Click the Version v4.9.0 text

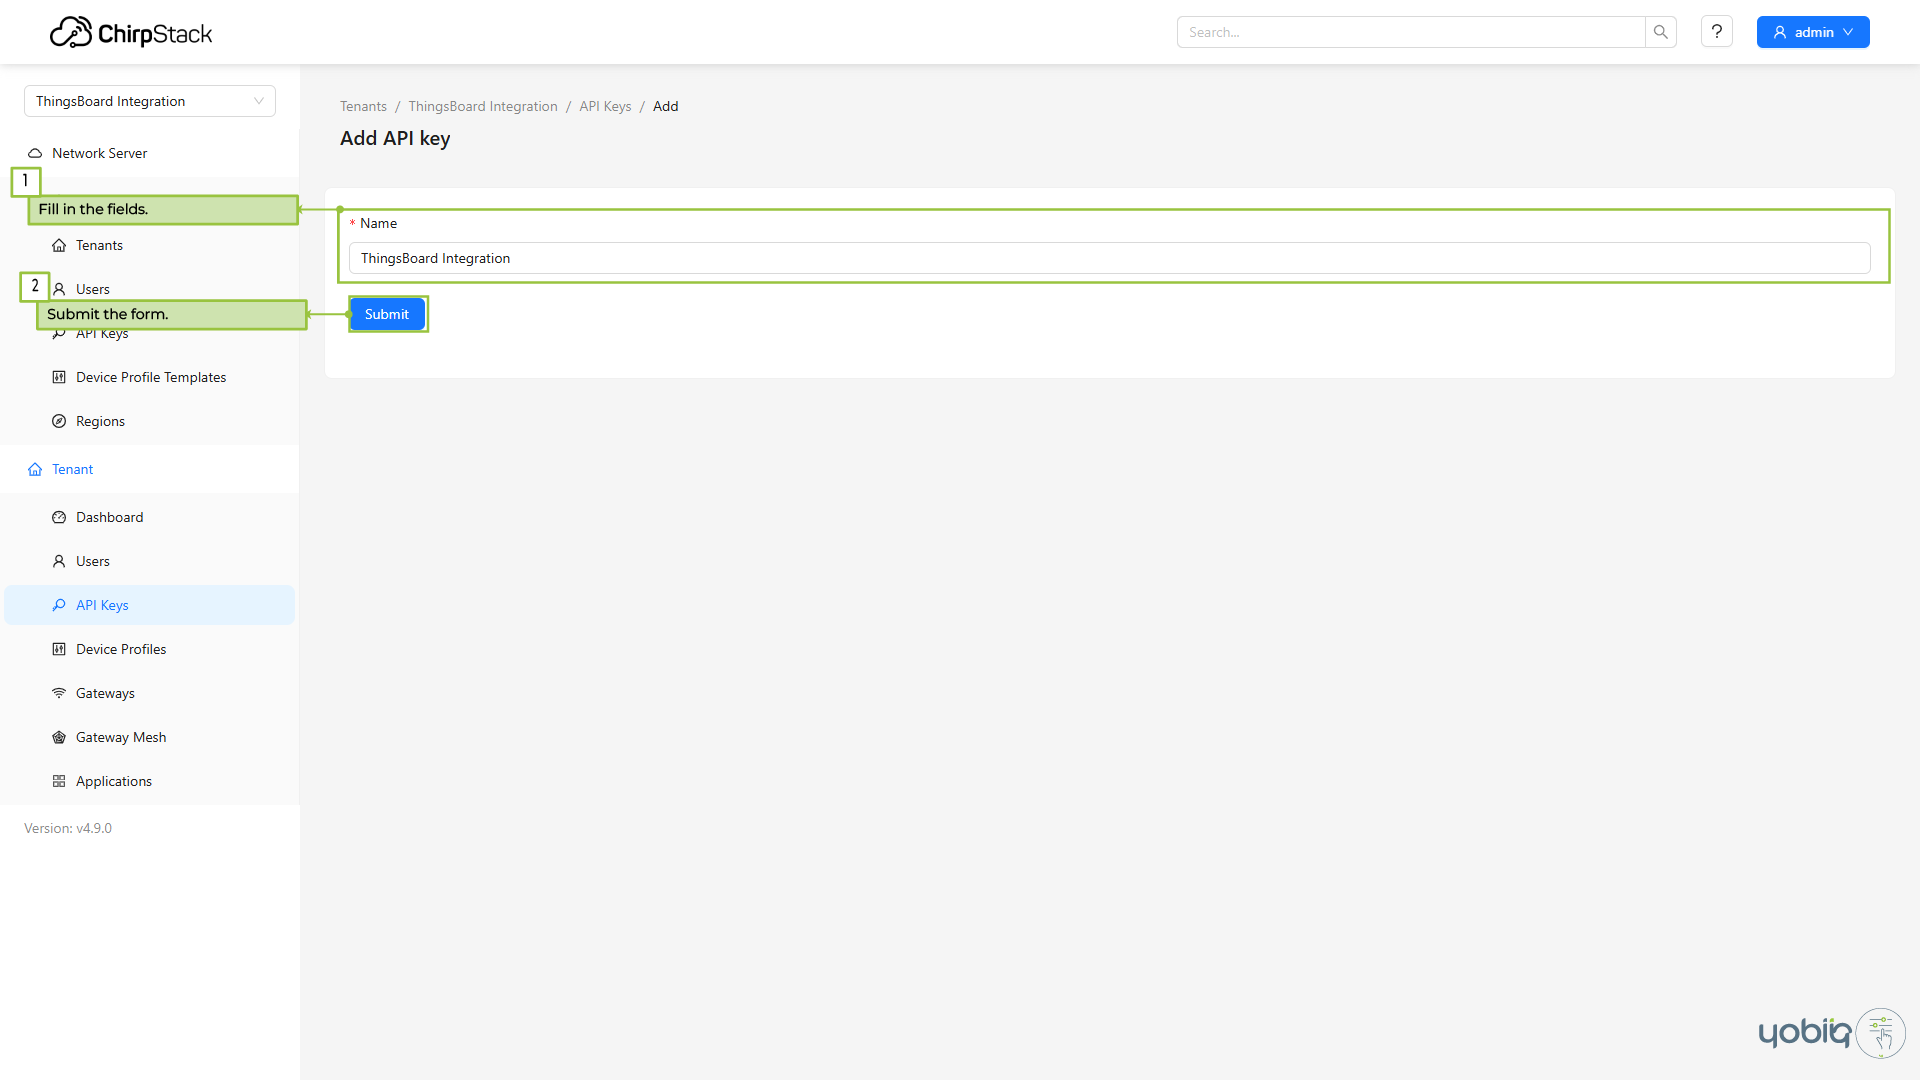click(68, 828)
